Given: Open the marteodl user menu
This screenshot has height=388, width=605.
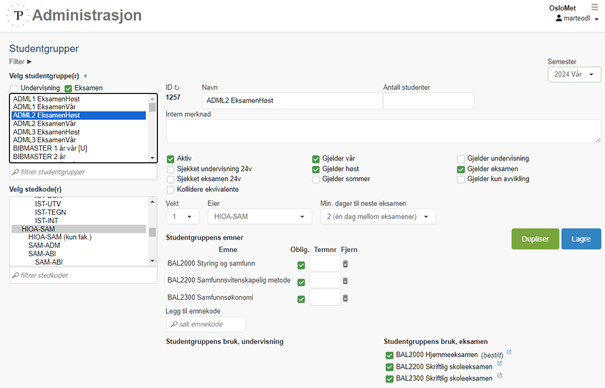Looking at the screenshot, I should 577,18.
